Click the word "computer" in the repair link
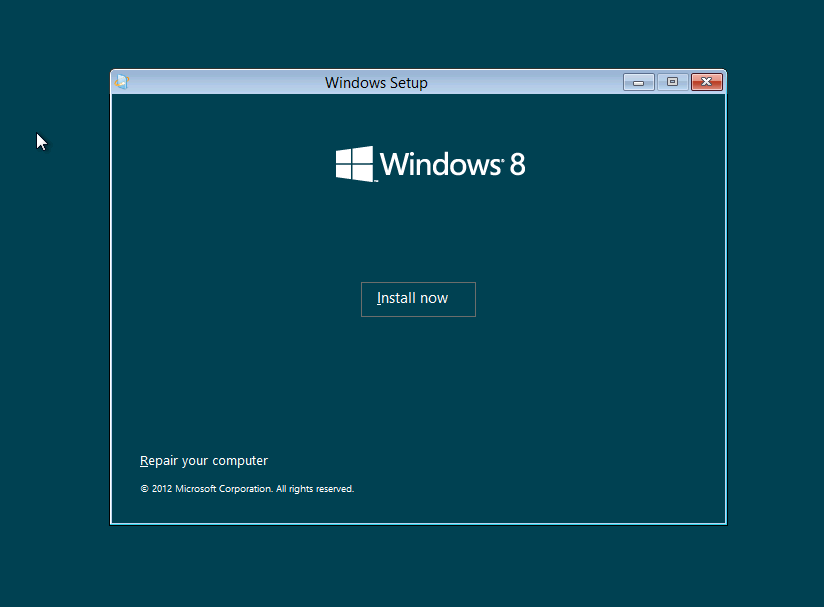This screenshot has width=824, height=607. coord(239,461)
